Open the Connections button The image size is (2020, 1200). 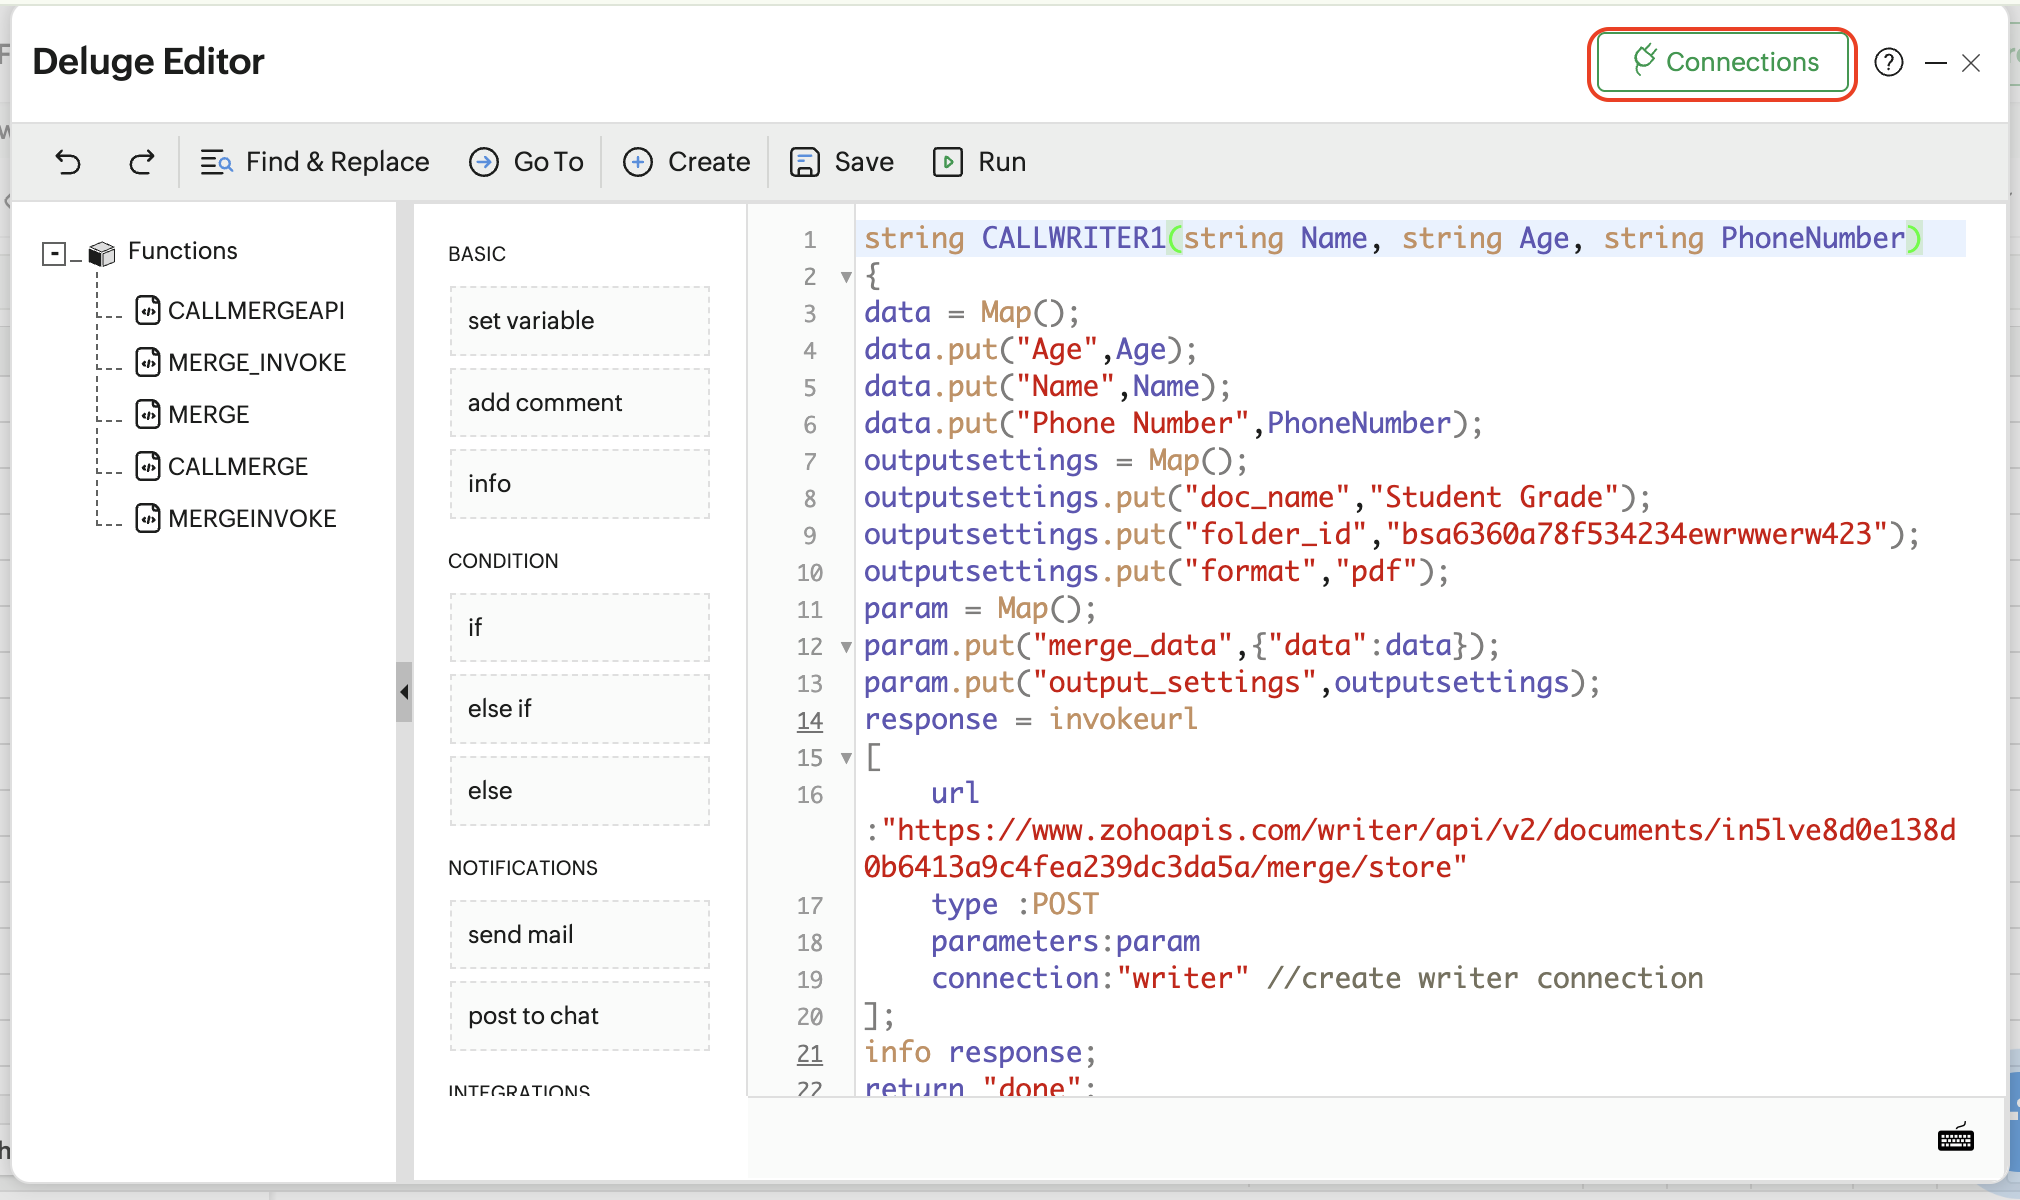[x=1722, y=62]
